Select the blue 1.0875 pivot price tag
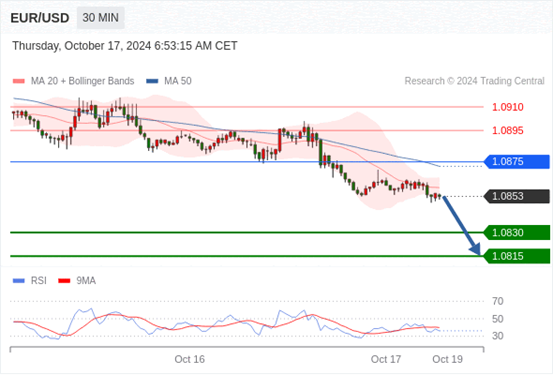553x375 pixels. [517, 162]
